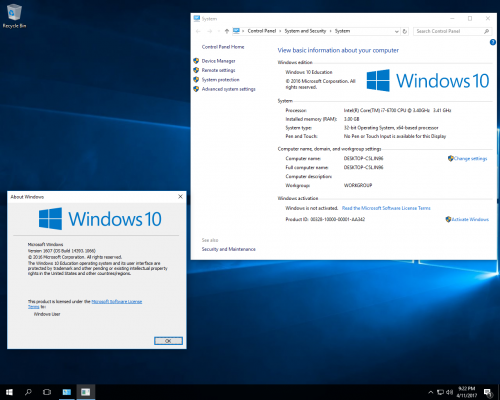The height and width of the screenshot is (400, 500).
Task: Close the About Windows dialog
Action: click(180, 197)
